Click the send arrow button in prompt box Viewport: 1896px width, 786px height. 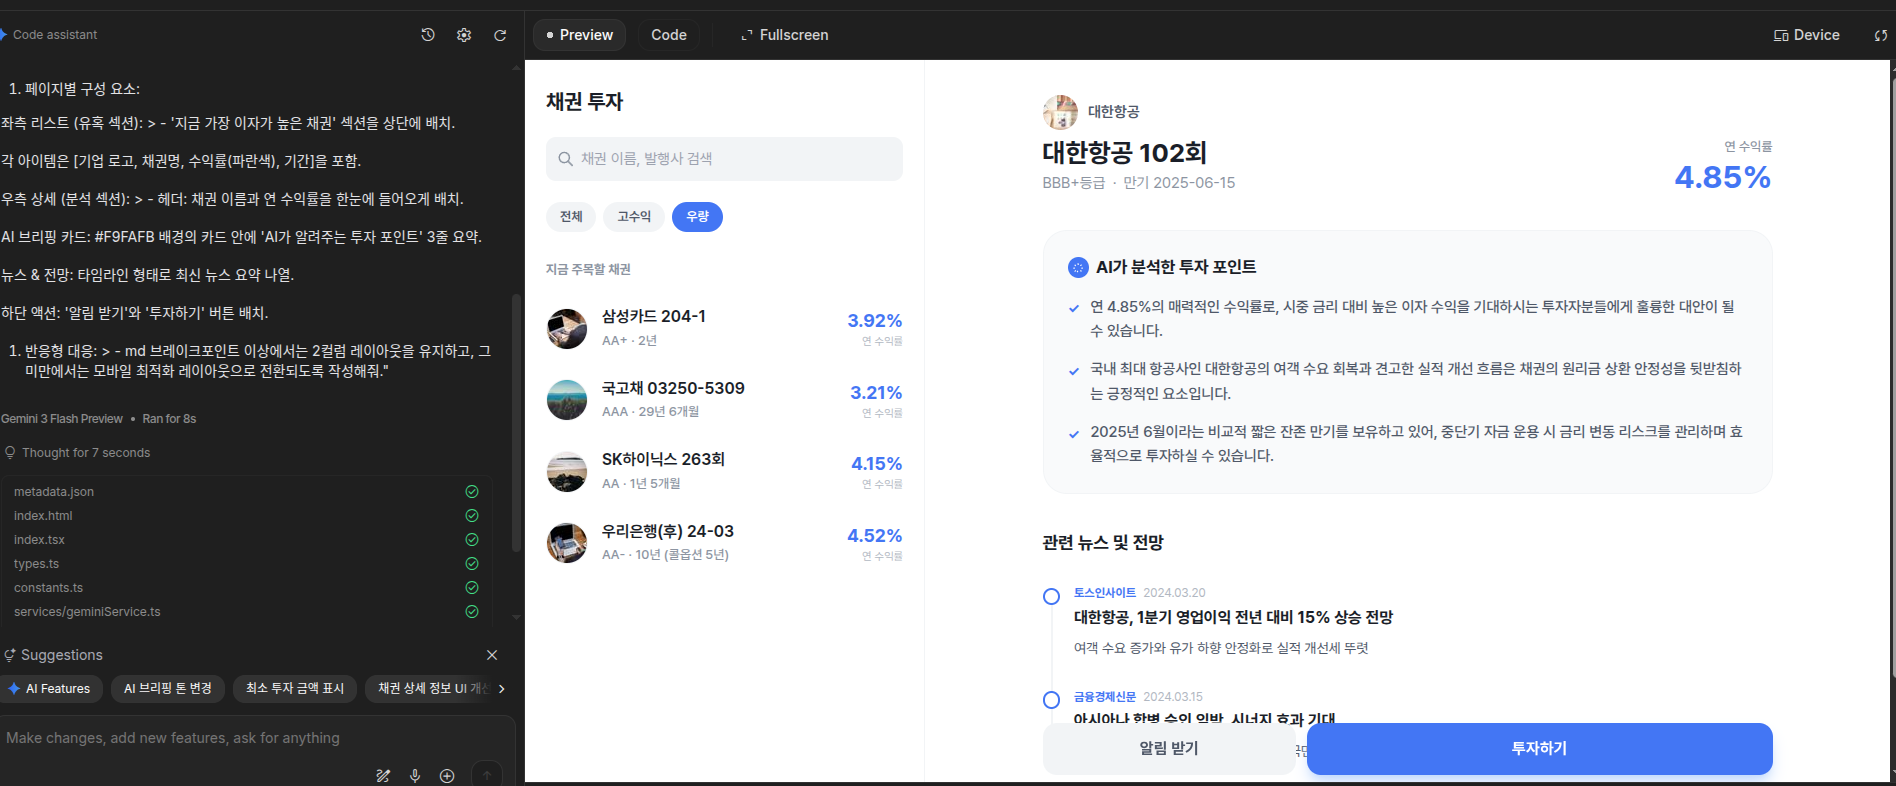[x=487, y=775]
